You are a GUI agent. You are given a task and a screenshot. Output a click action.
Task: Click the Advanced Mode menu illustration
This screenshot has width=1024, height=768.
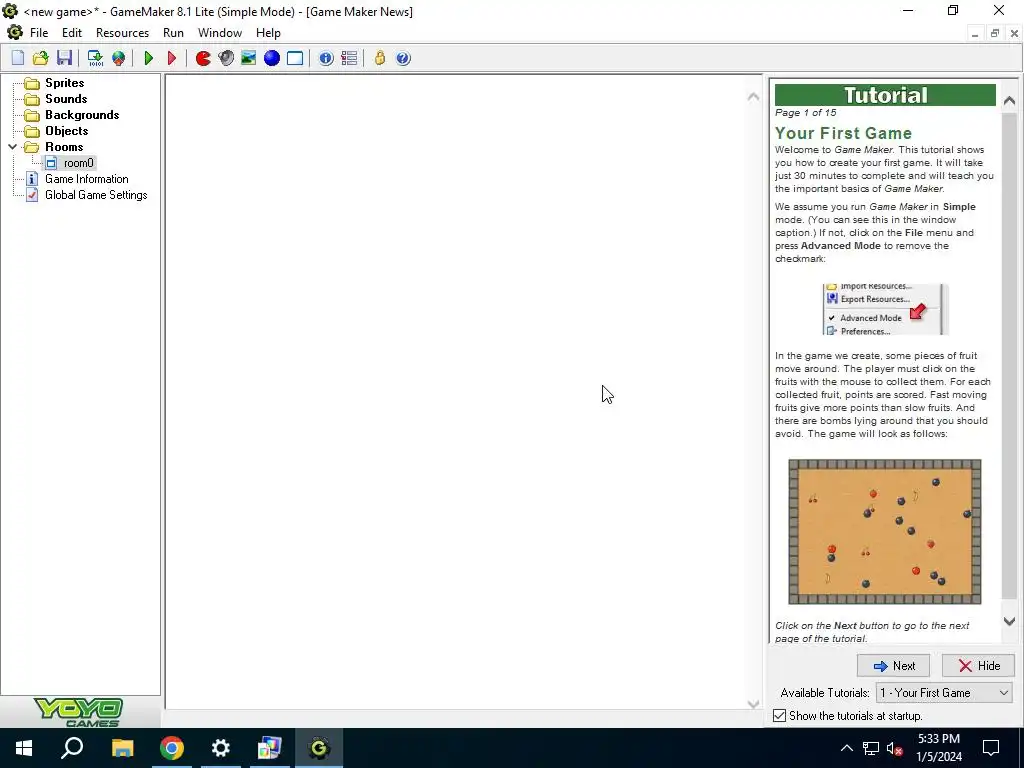pos(885,310)
